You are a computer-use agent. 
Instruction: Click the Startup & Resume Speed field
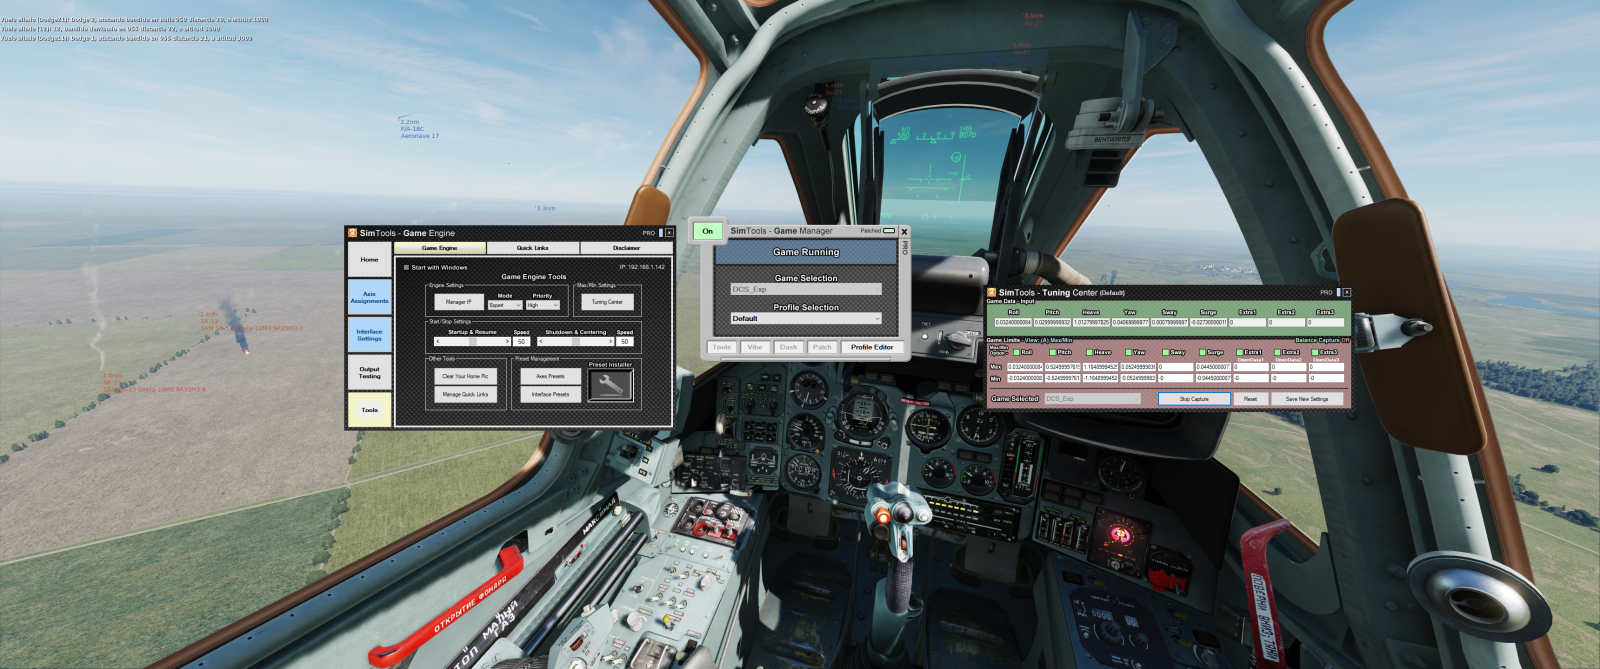[x=522, y=342]
